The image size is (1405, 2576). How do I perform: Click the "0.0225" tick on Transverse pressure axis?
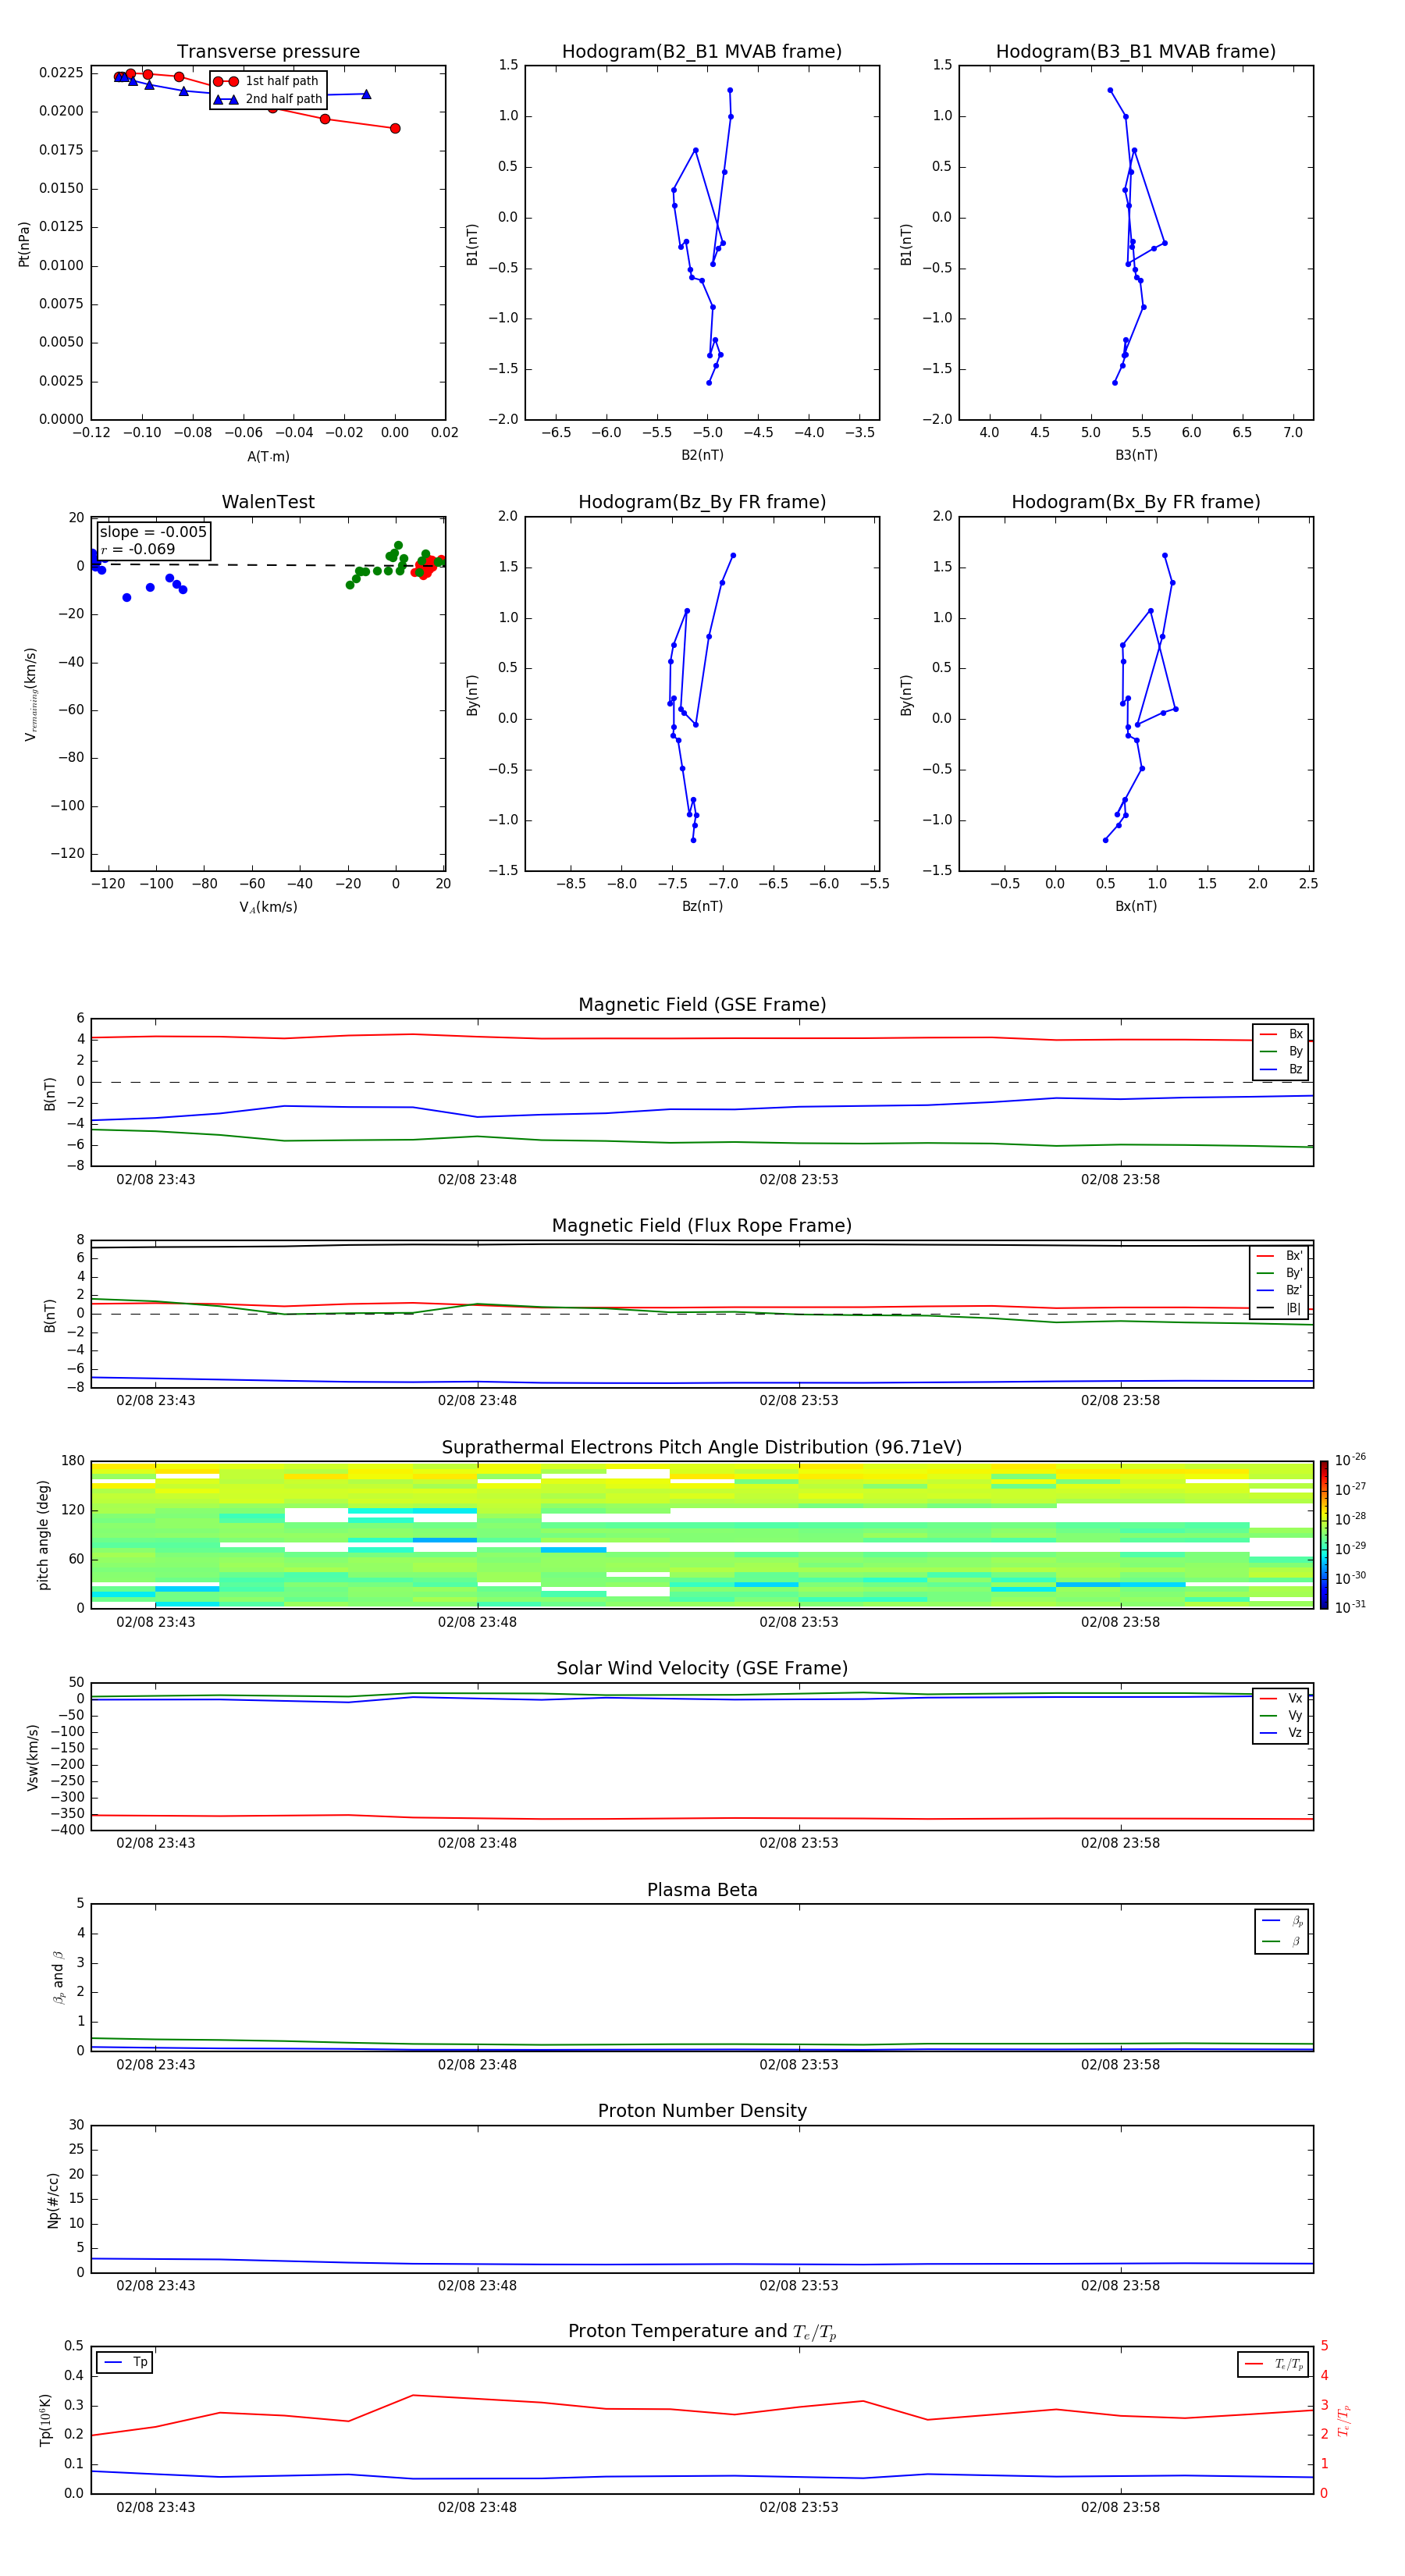(61, 73)
